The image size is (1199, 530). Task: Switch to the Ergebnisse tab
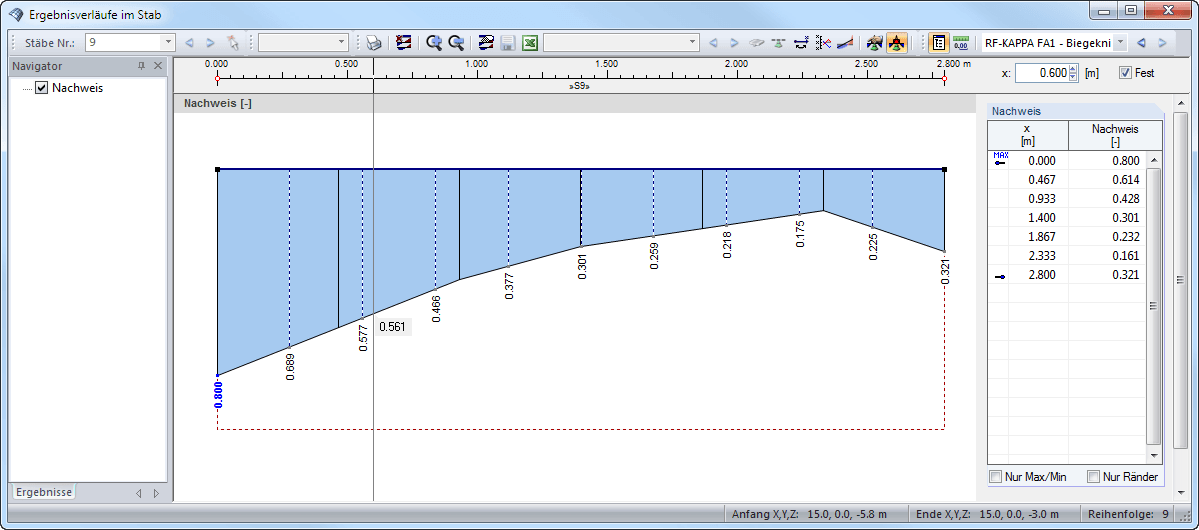pos(44,493)
